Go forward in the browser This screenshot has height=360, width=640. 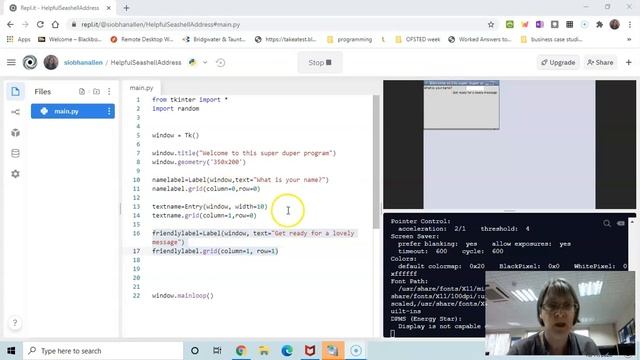pyautogui.click(x=25, y=24)
